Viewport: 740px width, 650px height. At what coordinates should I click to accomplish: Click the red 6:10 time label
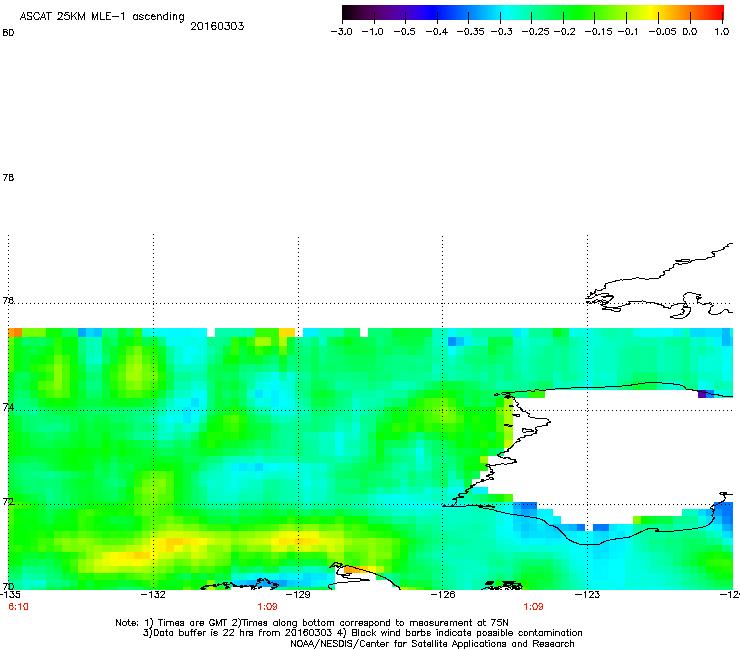pyautogui.click(x=18, y=607)
